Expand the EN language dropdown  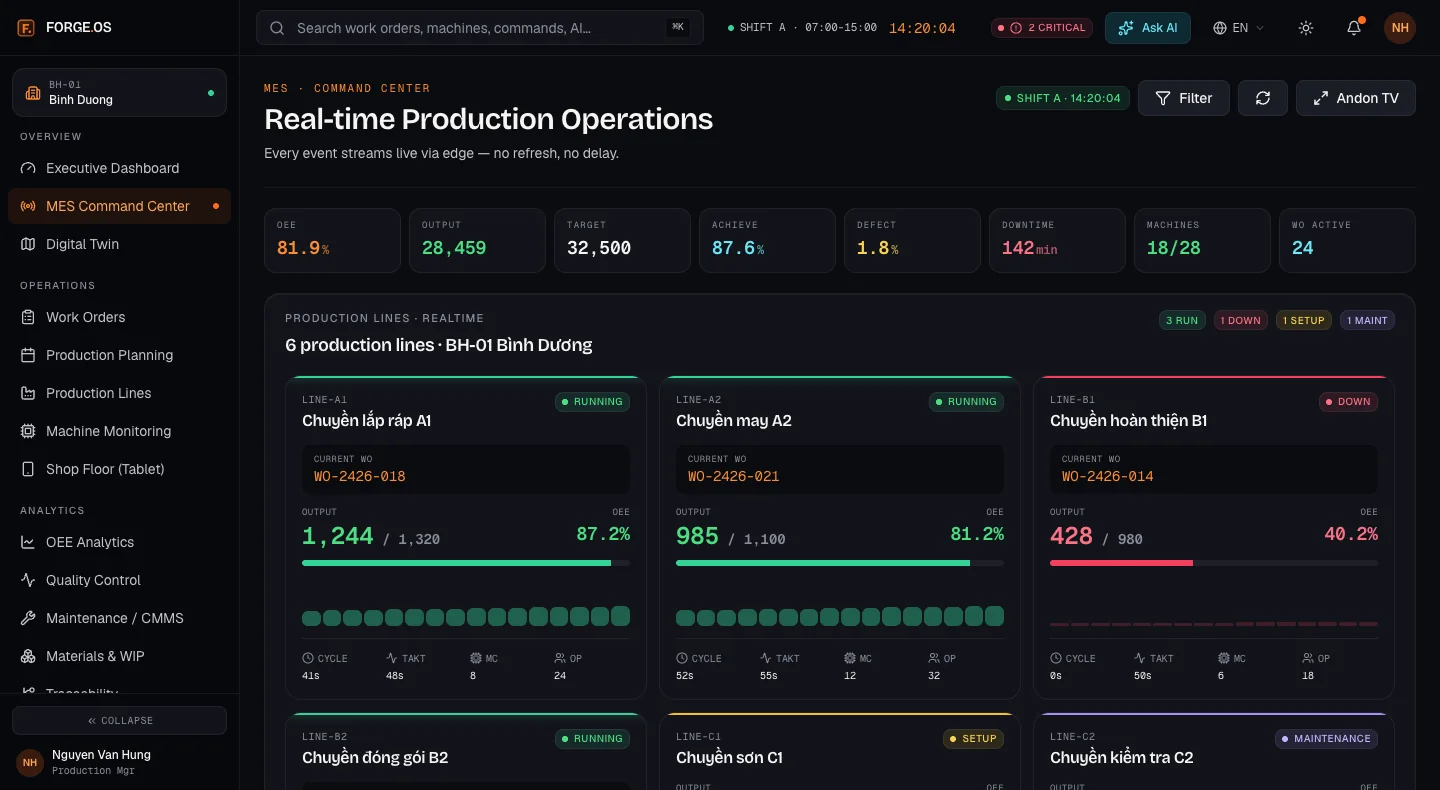(x=1238, y=28)
